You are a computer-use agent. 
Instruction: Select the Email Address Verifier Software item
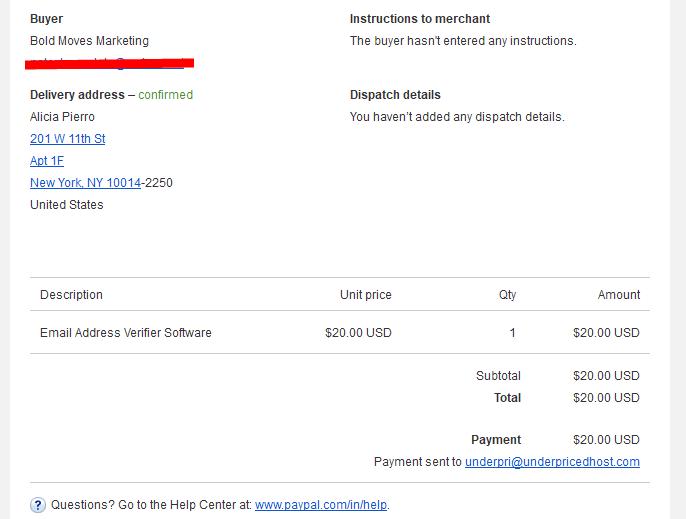(126, 333)
